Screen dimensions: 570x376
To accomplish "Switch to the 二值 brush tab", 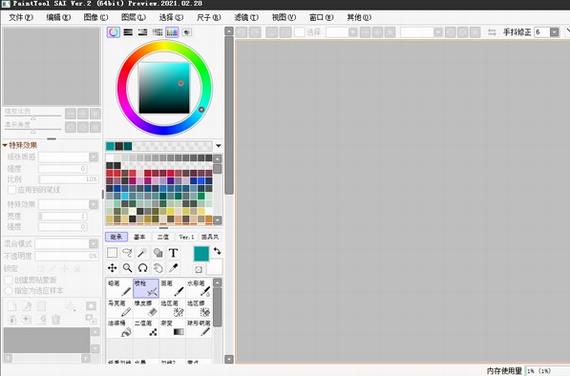I will pos(163,237).
